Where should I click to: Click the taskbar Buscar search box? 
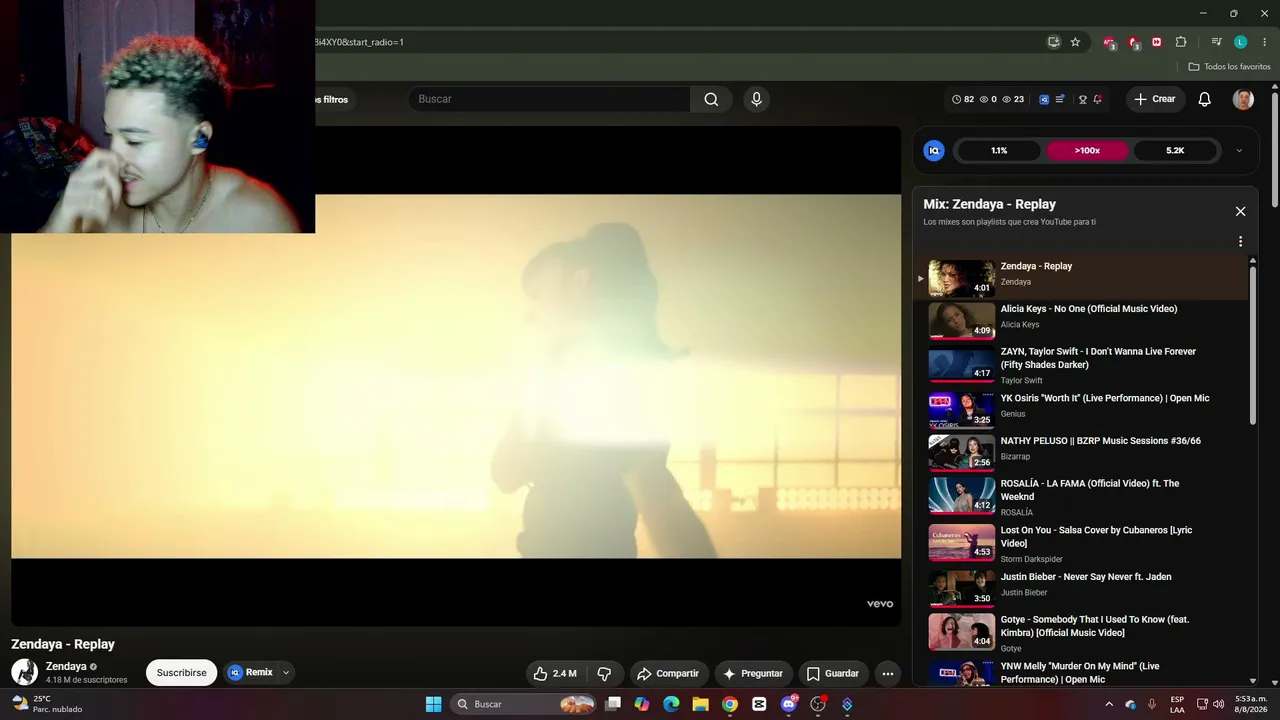click(x=525, y=704)
